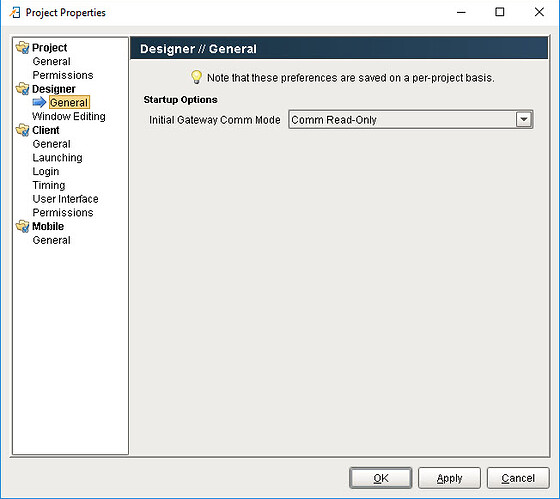This screenshot has height=499, width=560.
Task: Click the Client folder icon
Action: coord(22,130)
